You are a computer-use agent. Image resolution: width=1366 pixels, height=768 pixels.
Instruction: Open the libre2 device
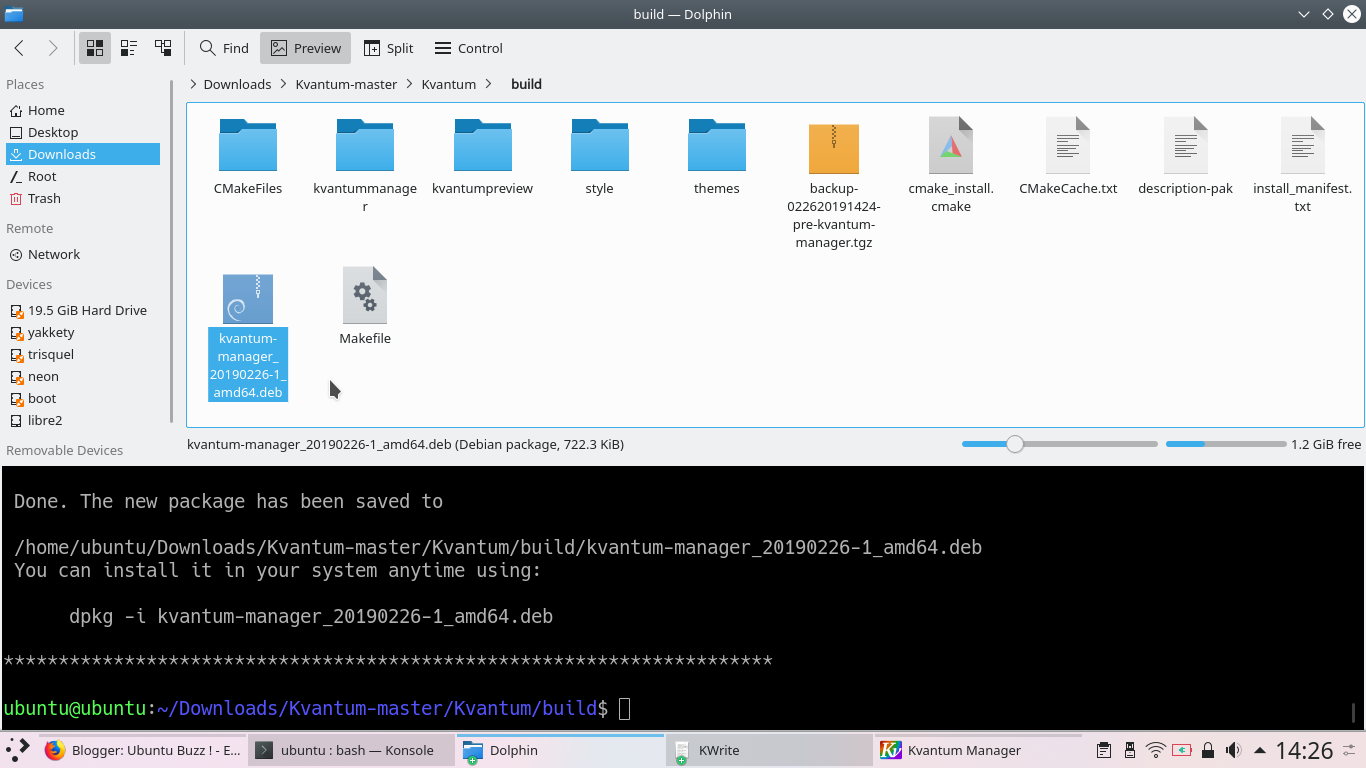click(83, 420)
